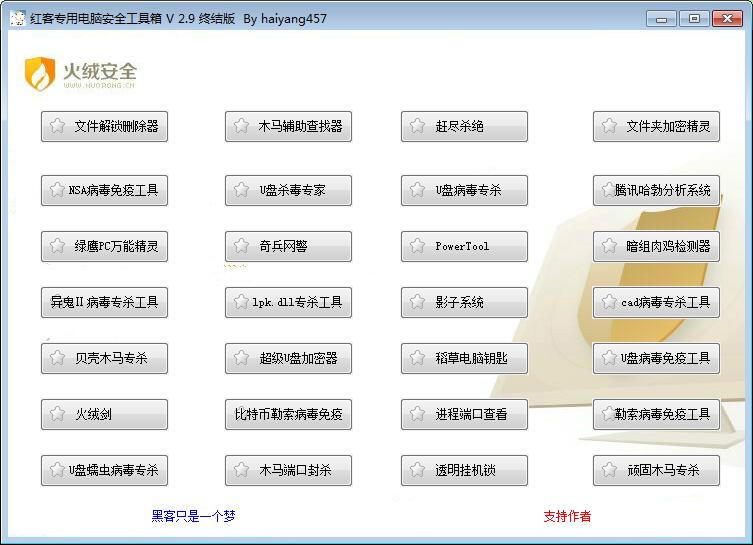The image size is (753, 545).
Task: Click the star icon on 顽固木马专杀
Action: 609,470
